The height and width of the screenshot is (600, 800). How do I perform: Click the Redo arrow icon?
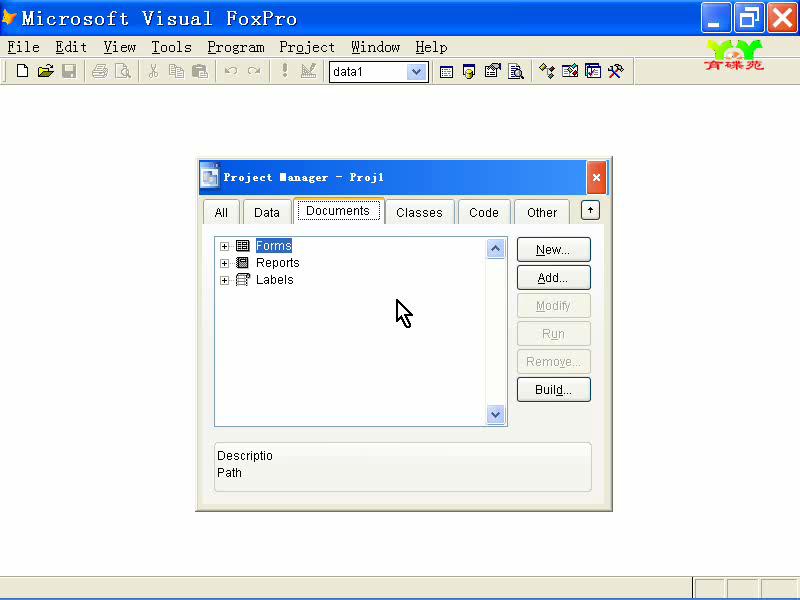click(254, 71)
